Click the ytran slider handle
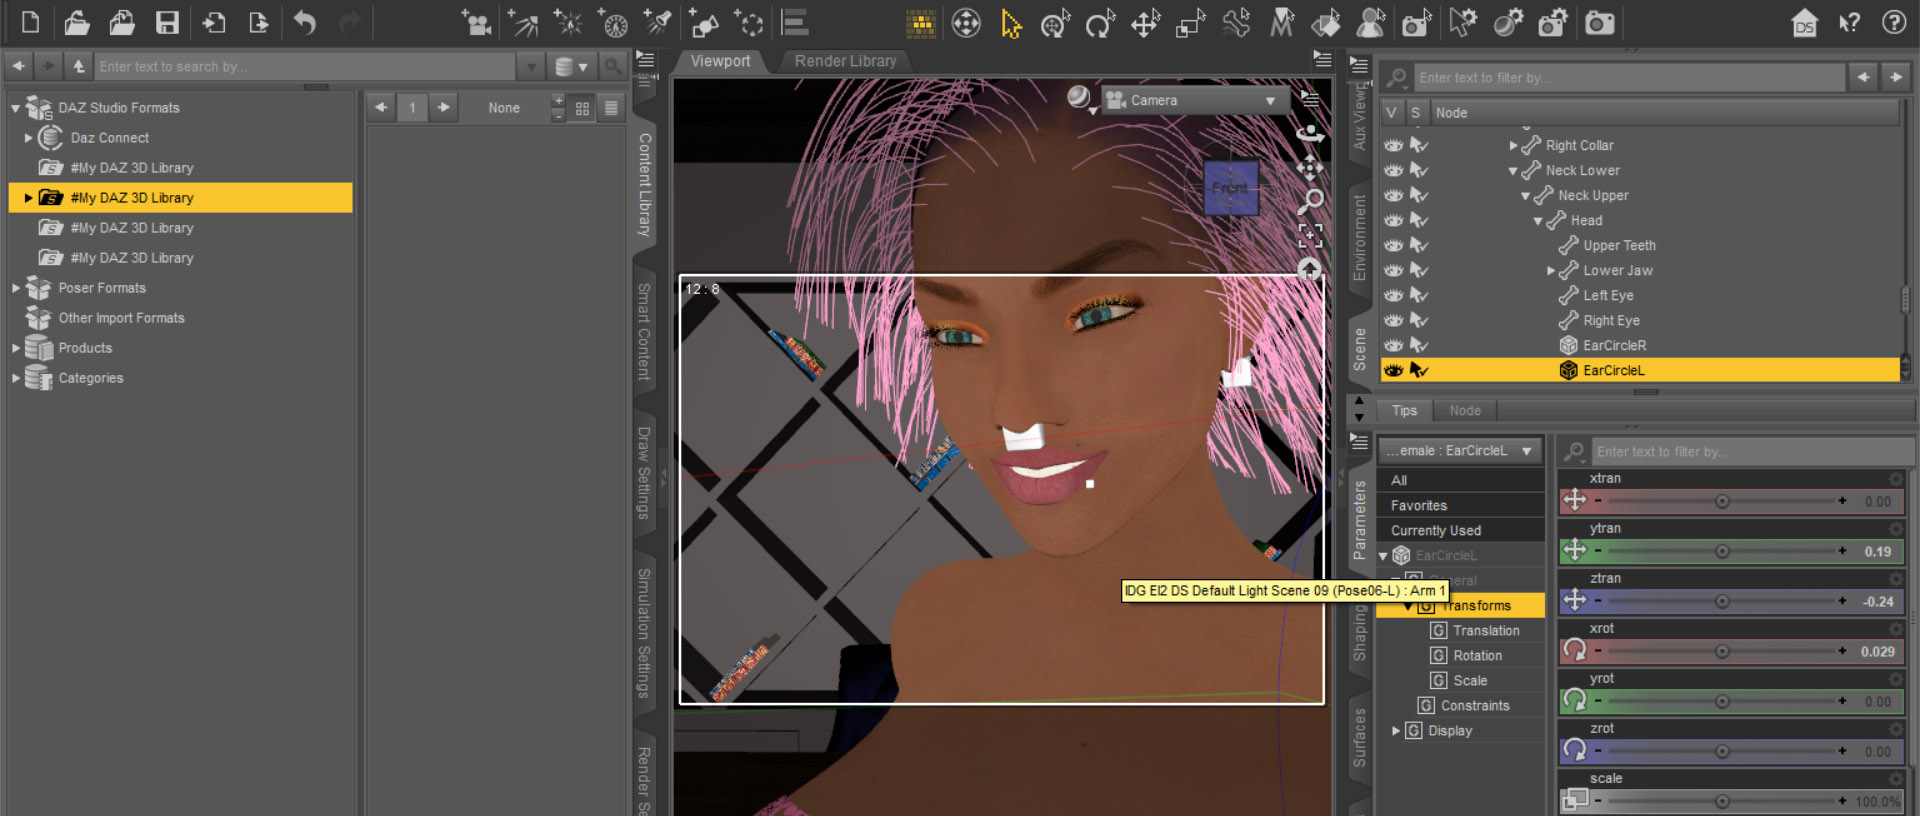This screenshot has width=1920, height=816. (x=1722, y=551)
